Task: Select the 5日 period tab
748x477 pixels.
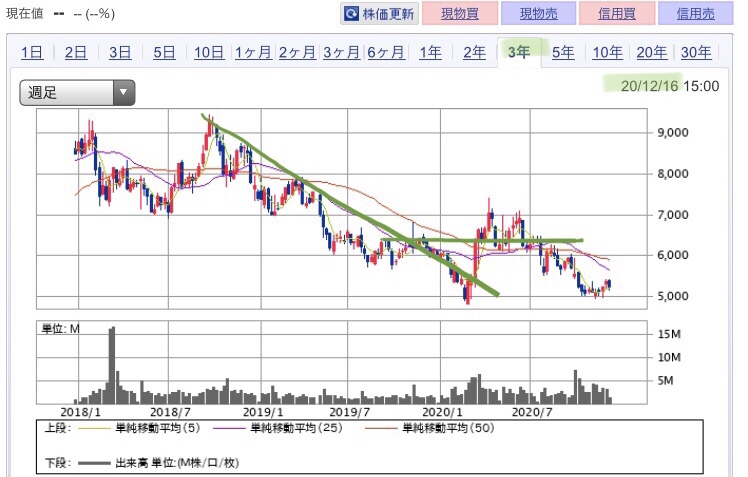Action: coord(164,52)
